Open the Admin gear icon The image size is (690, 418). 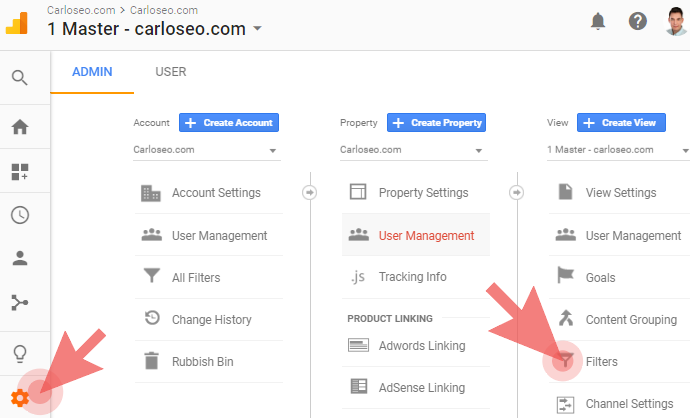pyautogui.click(x=19, y=397)
